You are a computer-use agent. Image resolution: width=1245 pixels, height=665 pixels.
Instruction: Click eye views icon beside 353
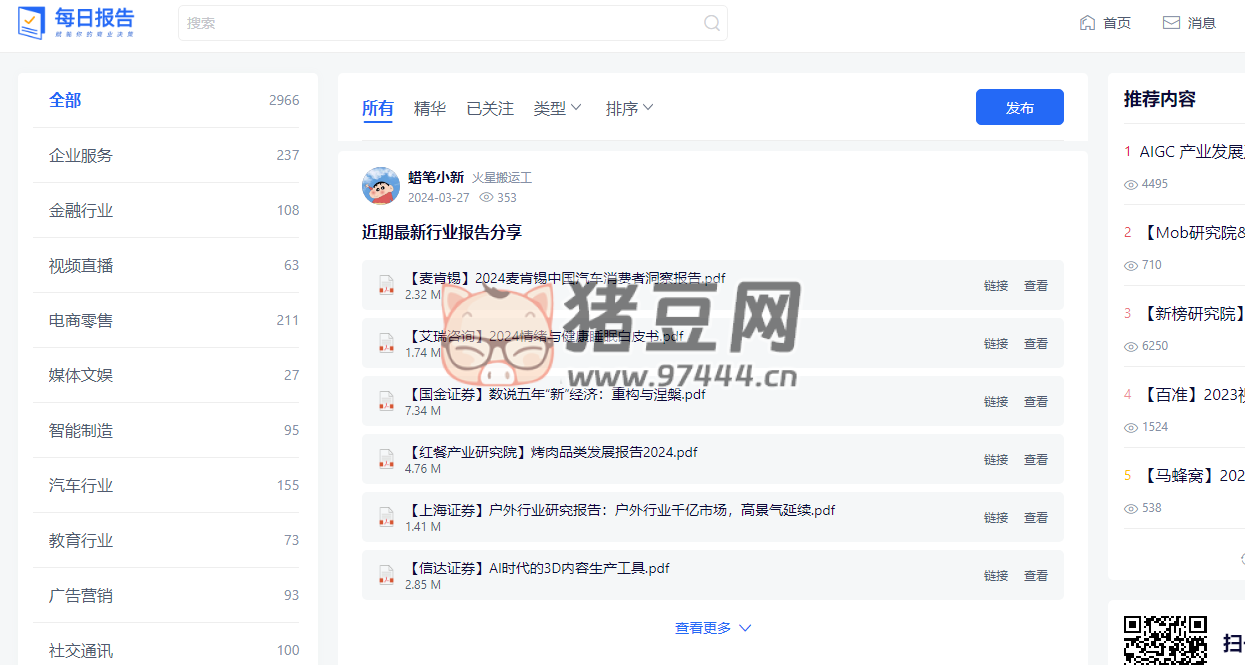[x=486, y=198]
